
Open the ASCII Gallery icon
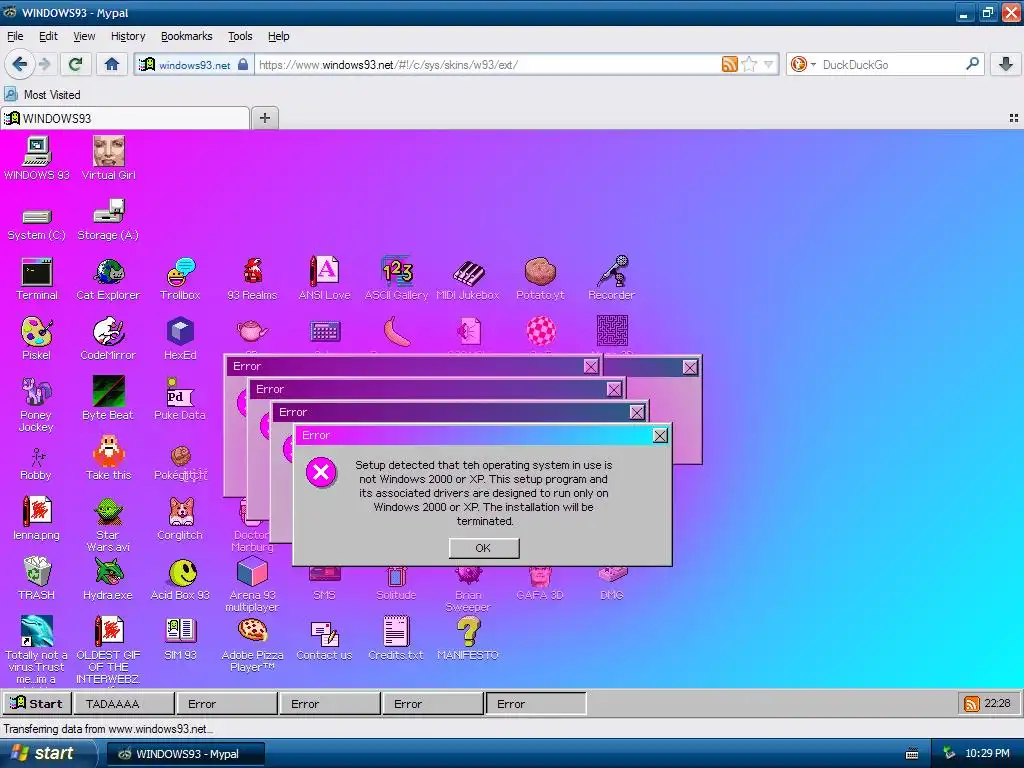(x=396, y=278)
